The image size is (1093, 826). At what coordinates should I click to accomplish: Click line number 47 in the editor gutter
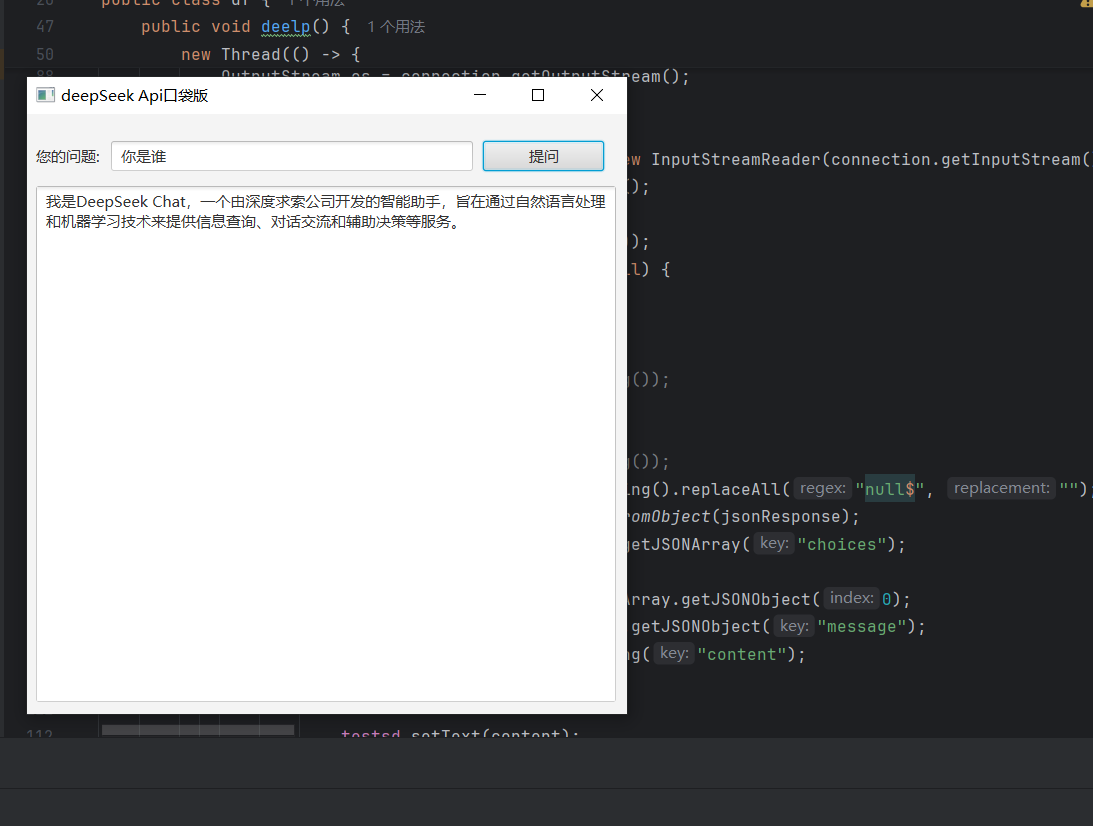click(45, 26)
